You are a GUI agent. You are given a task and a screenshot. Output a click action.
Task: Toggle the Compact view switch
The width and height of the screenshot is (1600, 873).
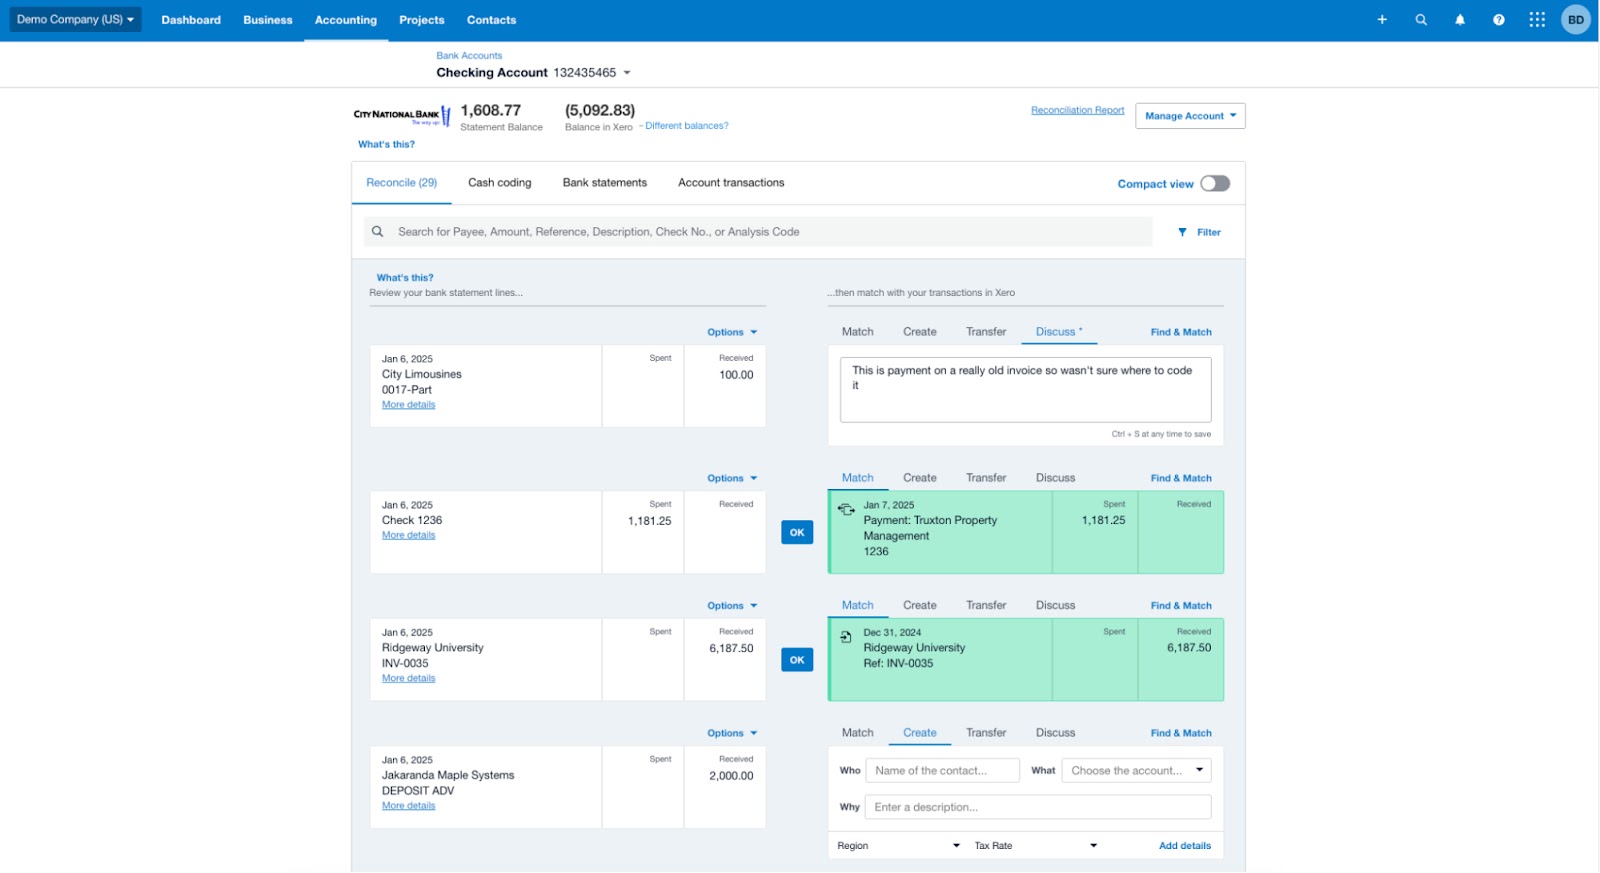pos(1215,184)
